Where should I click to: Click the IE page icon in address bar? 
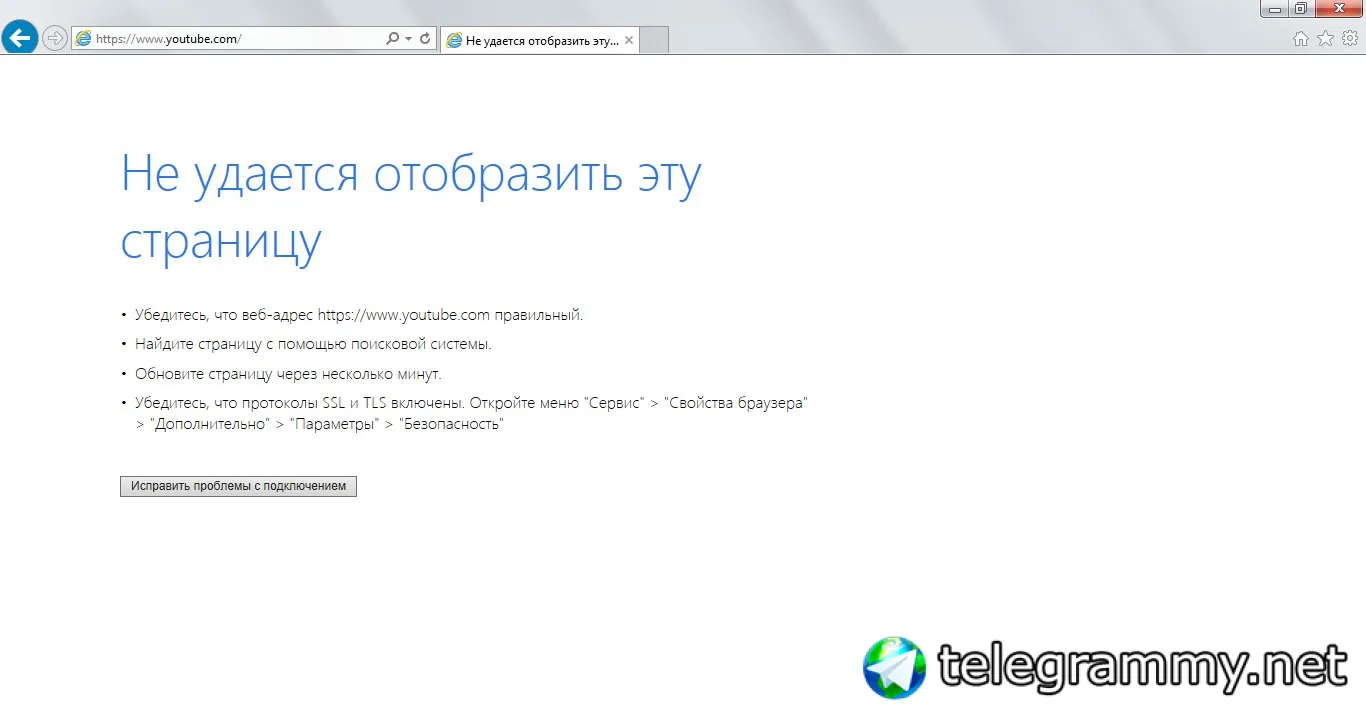point(83,39)
